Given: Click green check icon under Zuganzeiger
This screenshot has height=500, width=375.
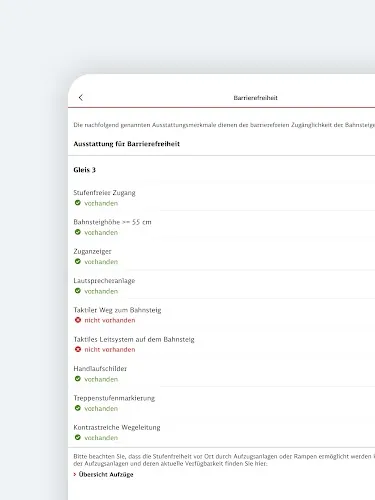Looking at the screenshot, I should (78, 261).
